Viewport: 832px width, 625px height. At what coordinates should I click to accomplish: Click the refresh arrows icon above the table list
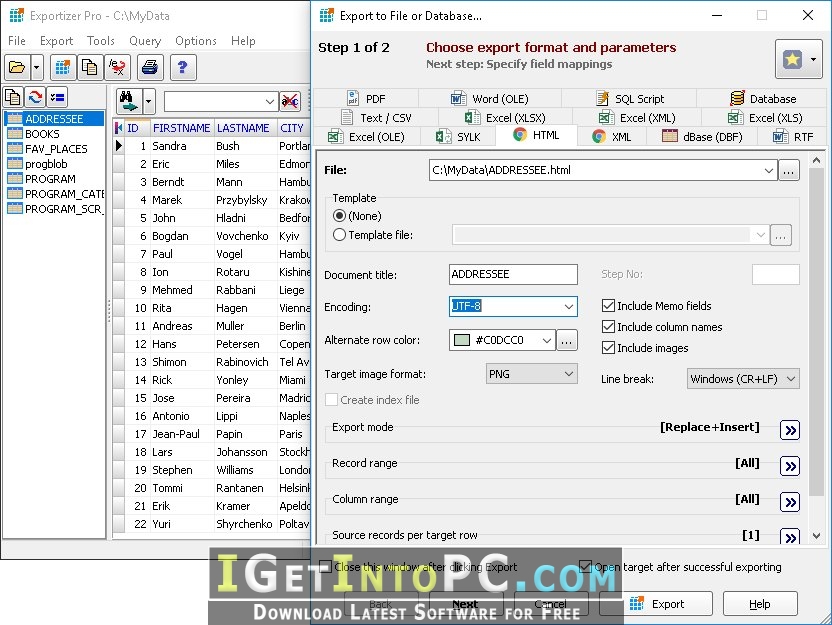[35, 97]
